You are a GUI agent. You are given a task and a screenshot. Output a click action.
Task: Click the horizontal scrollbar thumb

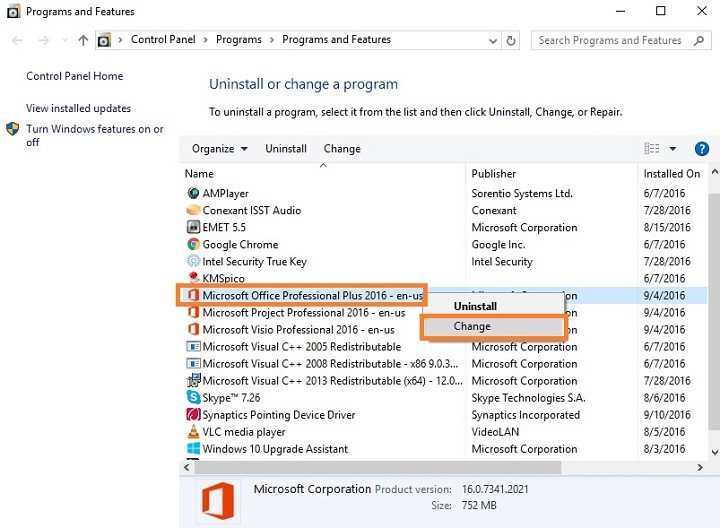pos(377,467)
